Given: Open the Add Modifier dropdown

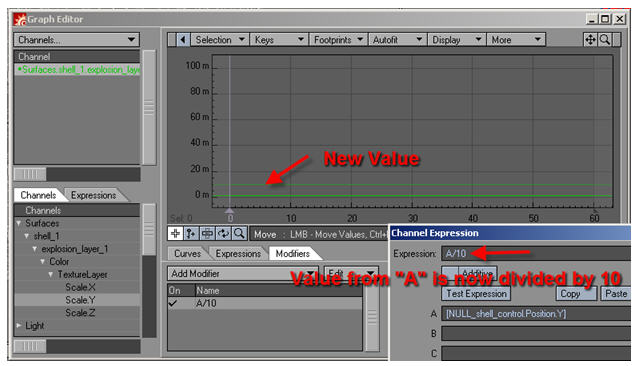Looking at the screenshot, I should tap(243, 273).
